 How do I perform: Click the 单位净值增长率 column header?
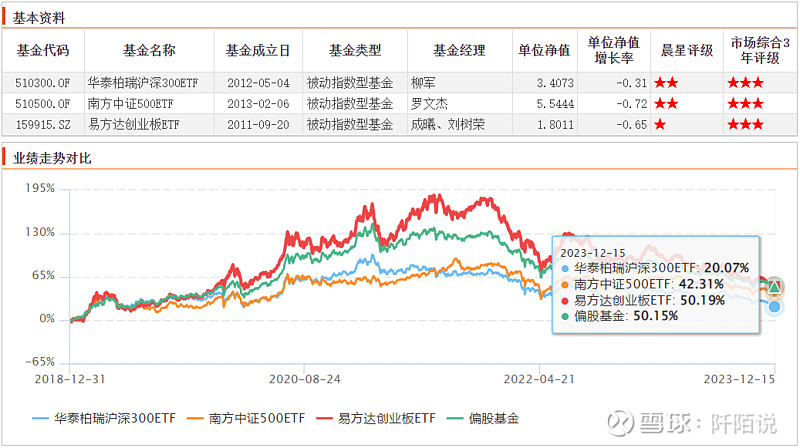[614, 50]
